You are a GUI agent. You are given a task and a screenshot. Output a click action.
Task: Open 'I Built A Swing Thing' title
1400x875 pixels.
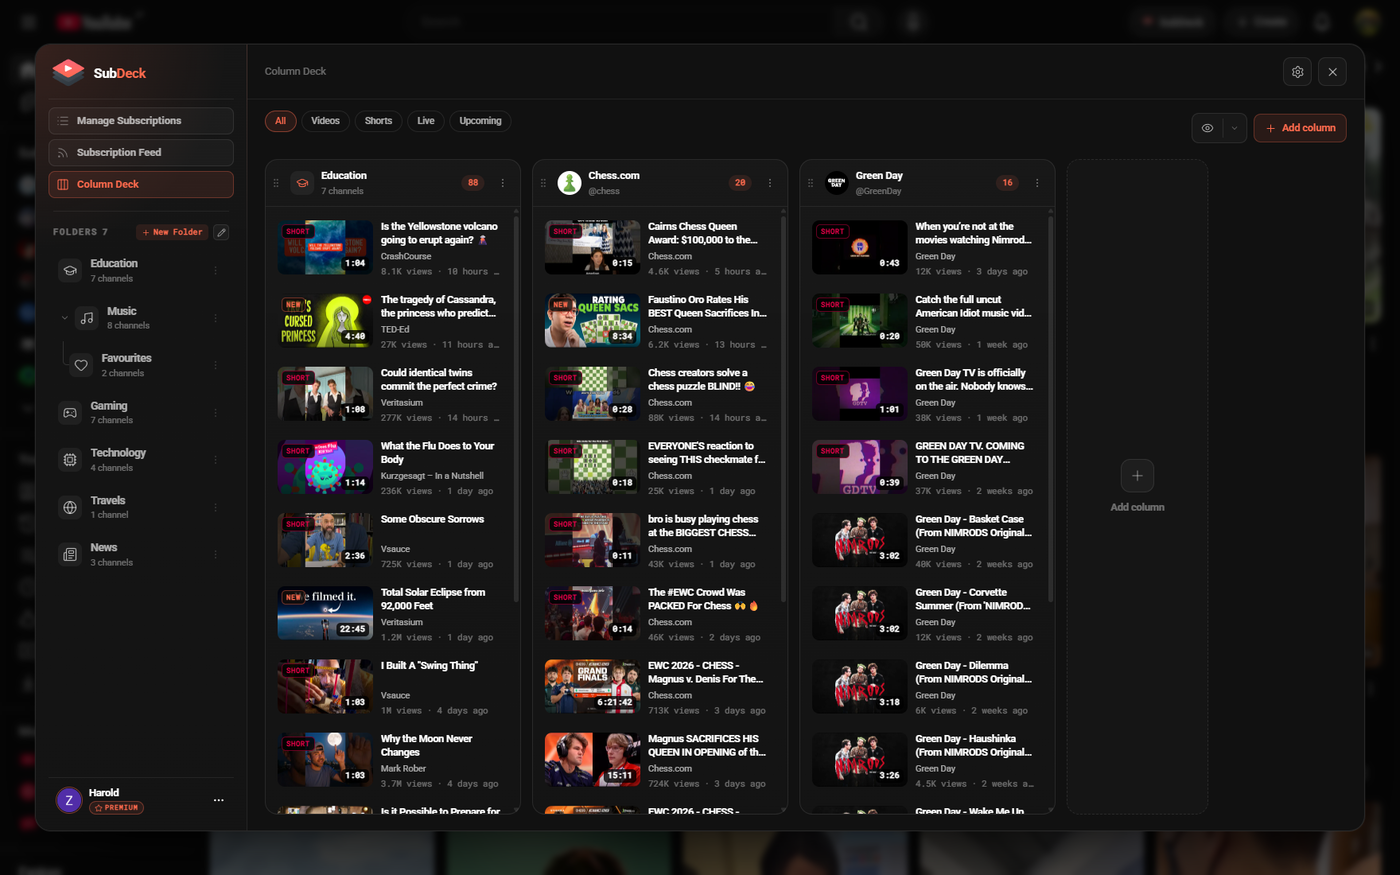point(429,666)
